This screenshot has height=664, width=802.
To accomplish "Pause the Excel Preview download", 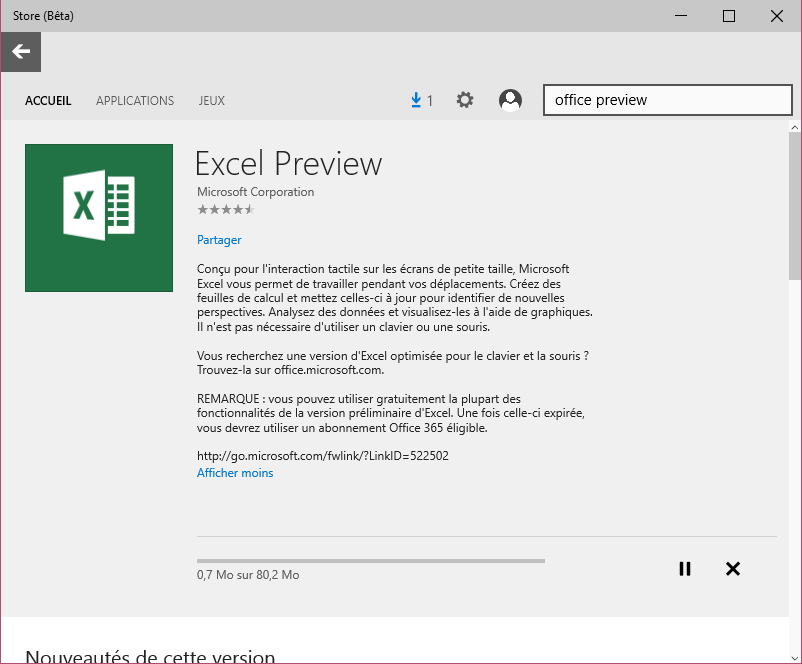I will click(685, 569).
